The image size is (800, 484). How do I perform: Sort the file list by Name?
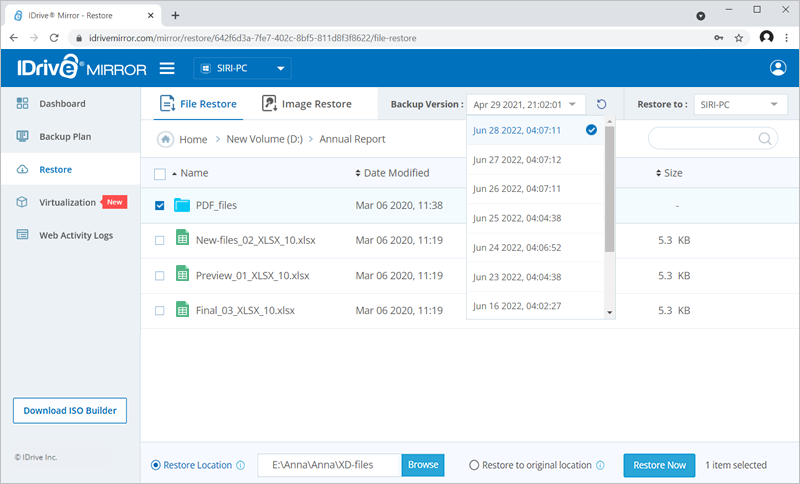190,173
